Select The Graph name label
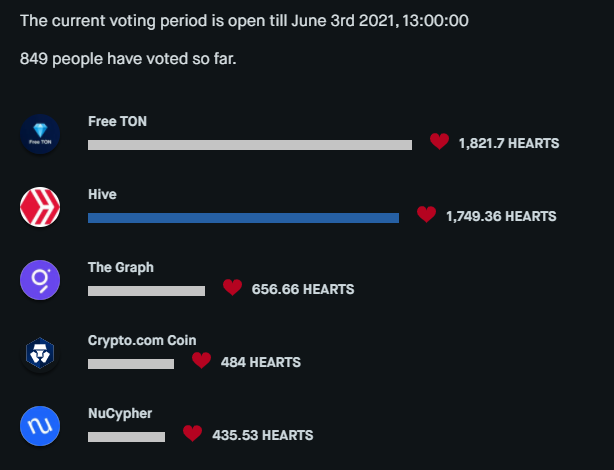Viewport: 614px width, 470px height. [120, 267]
